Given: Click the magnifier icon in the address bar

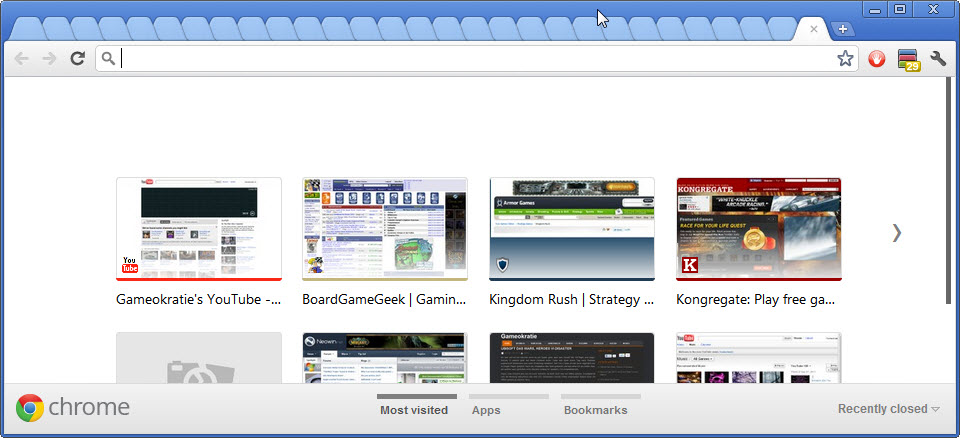Looking at the screenshot, I should (108, 59).
